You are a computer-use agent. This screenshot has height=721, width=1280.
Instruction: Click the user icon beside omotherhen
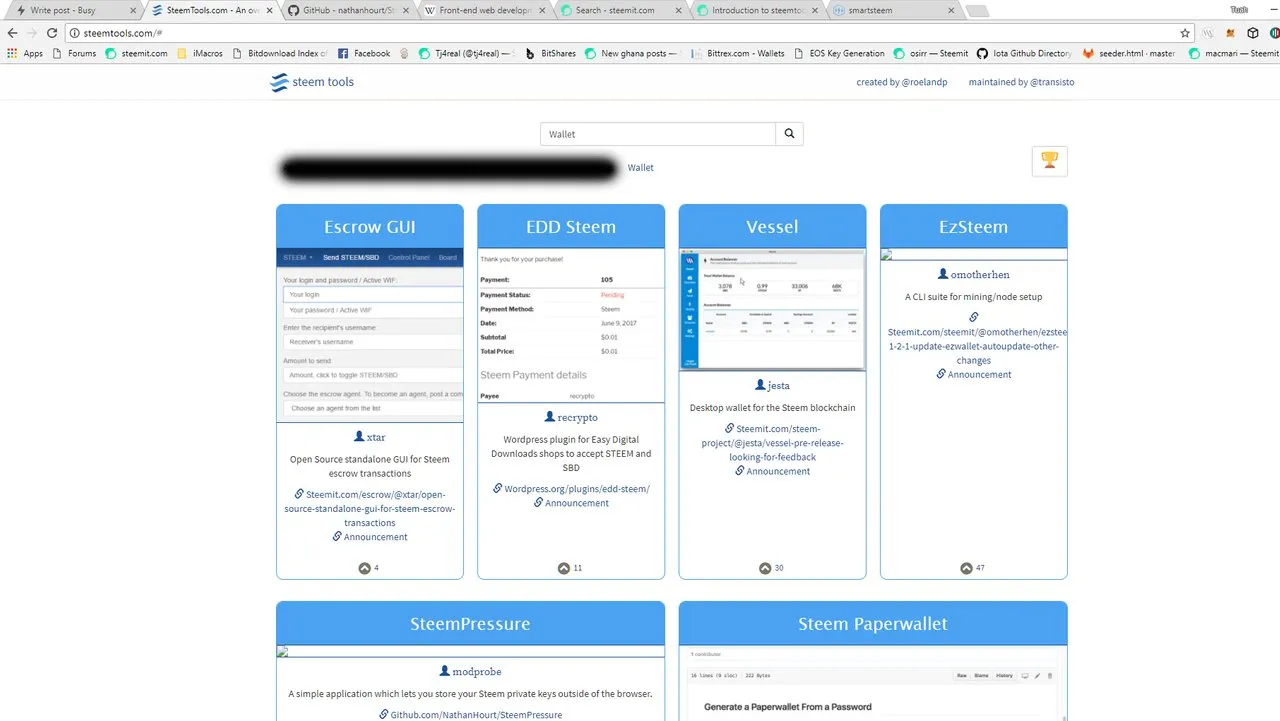click(x=943, y=273)
